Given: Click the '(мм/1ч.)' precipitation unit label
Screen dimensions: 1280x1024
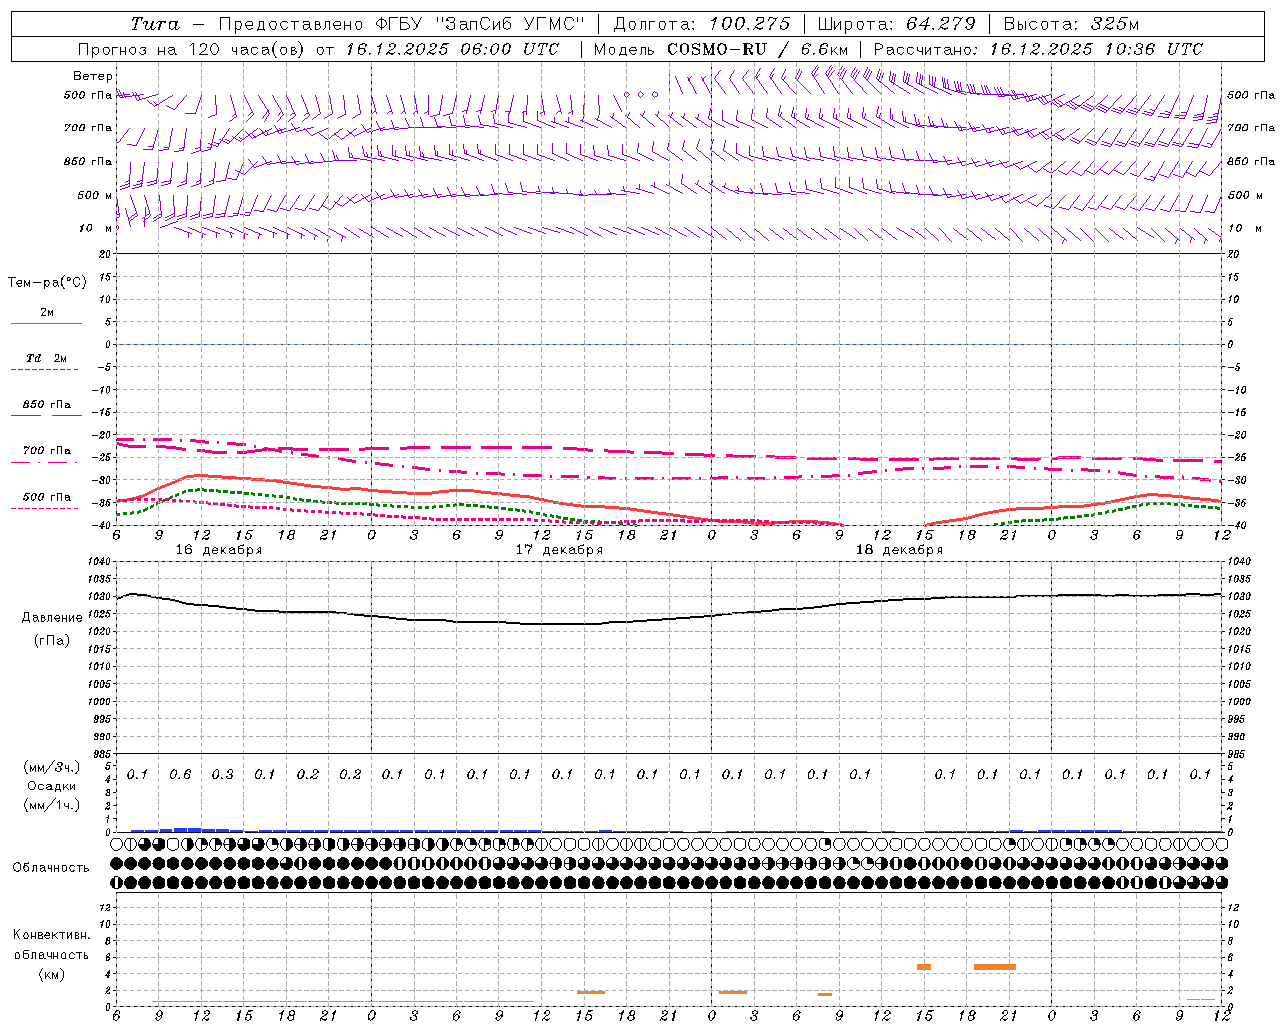Looking at the screenshot, I should coord(52,805).
